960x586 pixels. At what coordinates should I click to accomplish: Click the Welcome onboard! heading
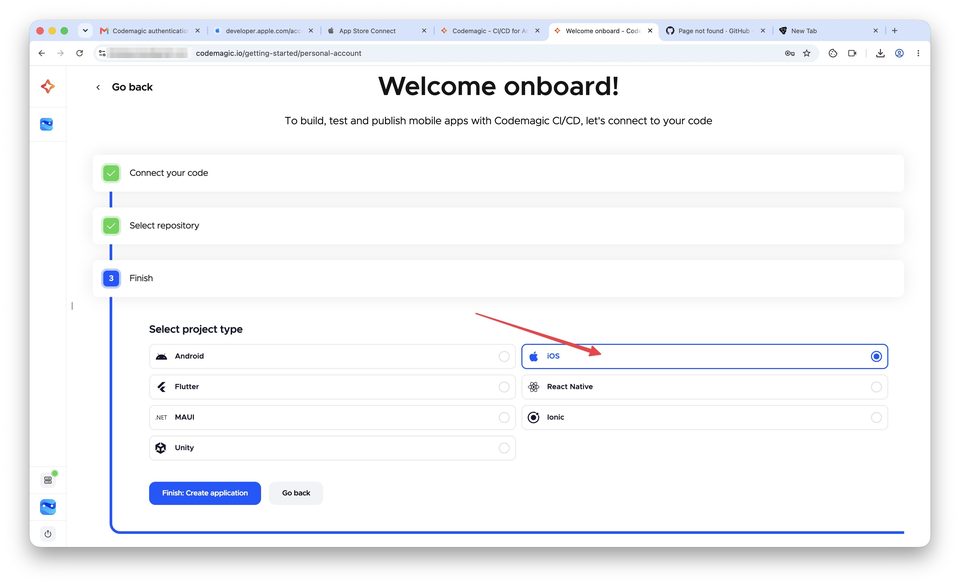coord(498,86)
